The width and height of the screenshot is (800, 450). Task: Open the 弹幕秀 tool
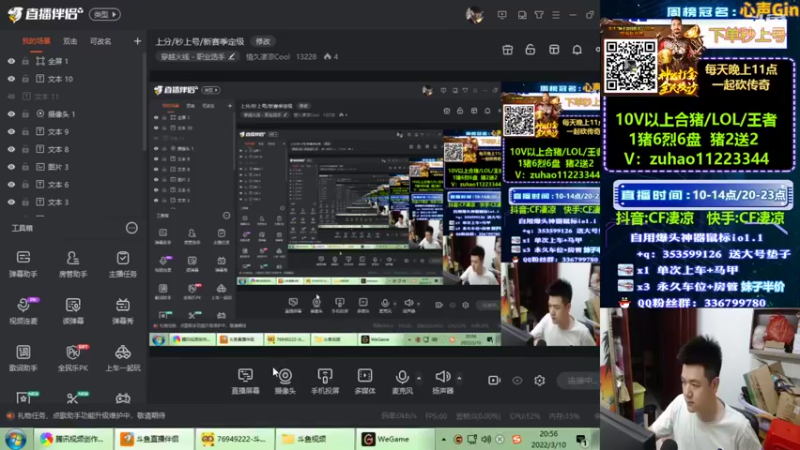point(122,311)
